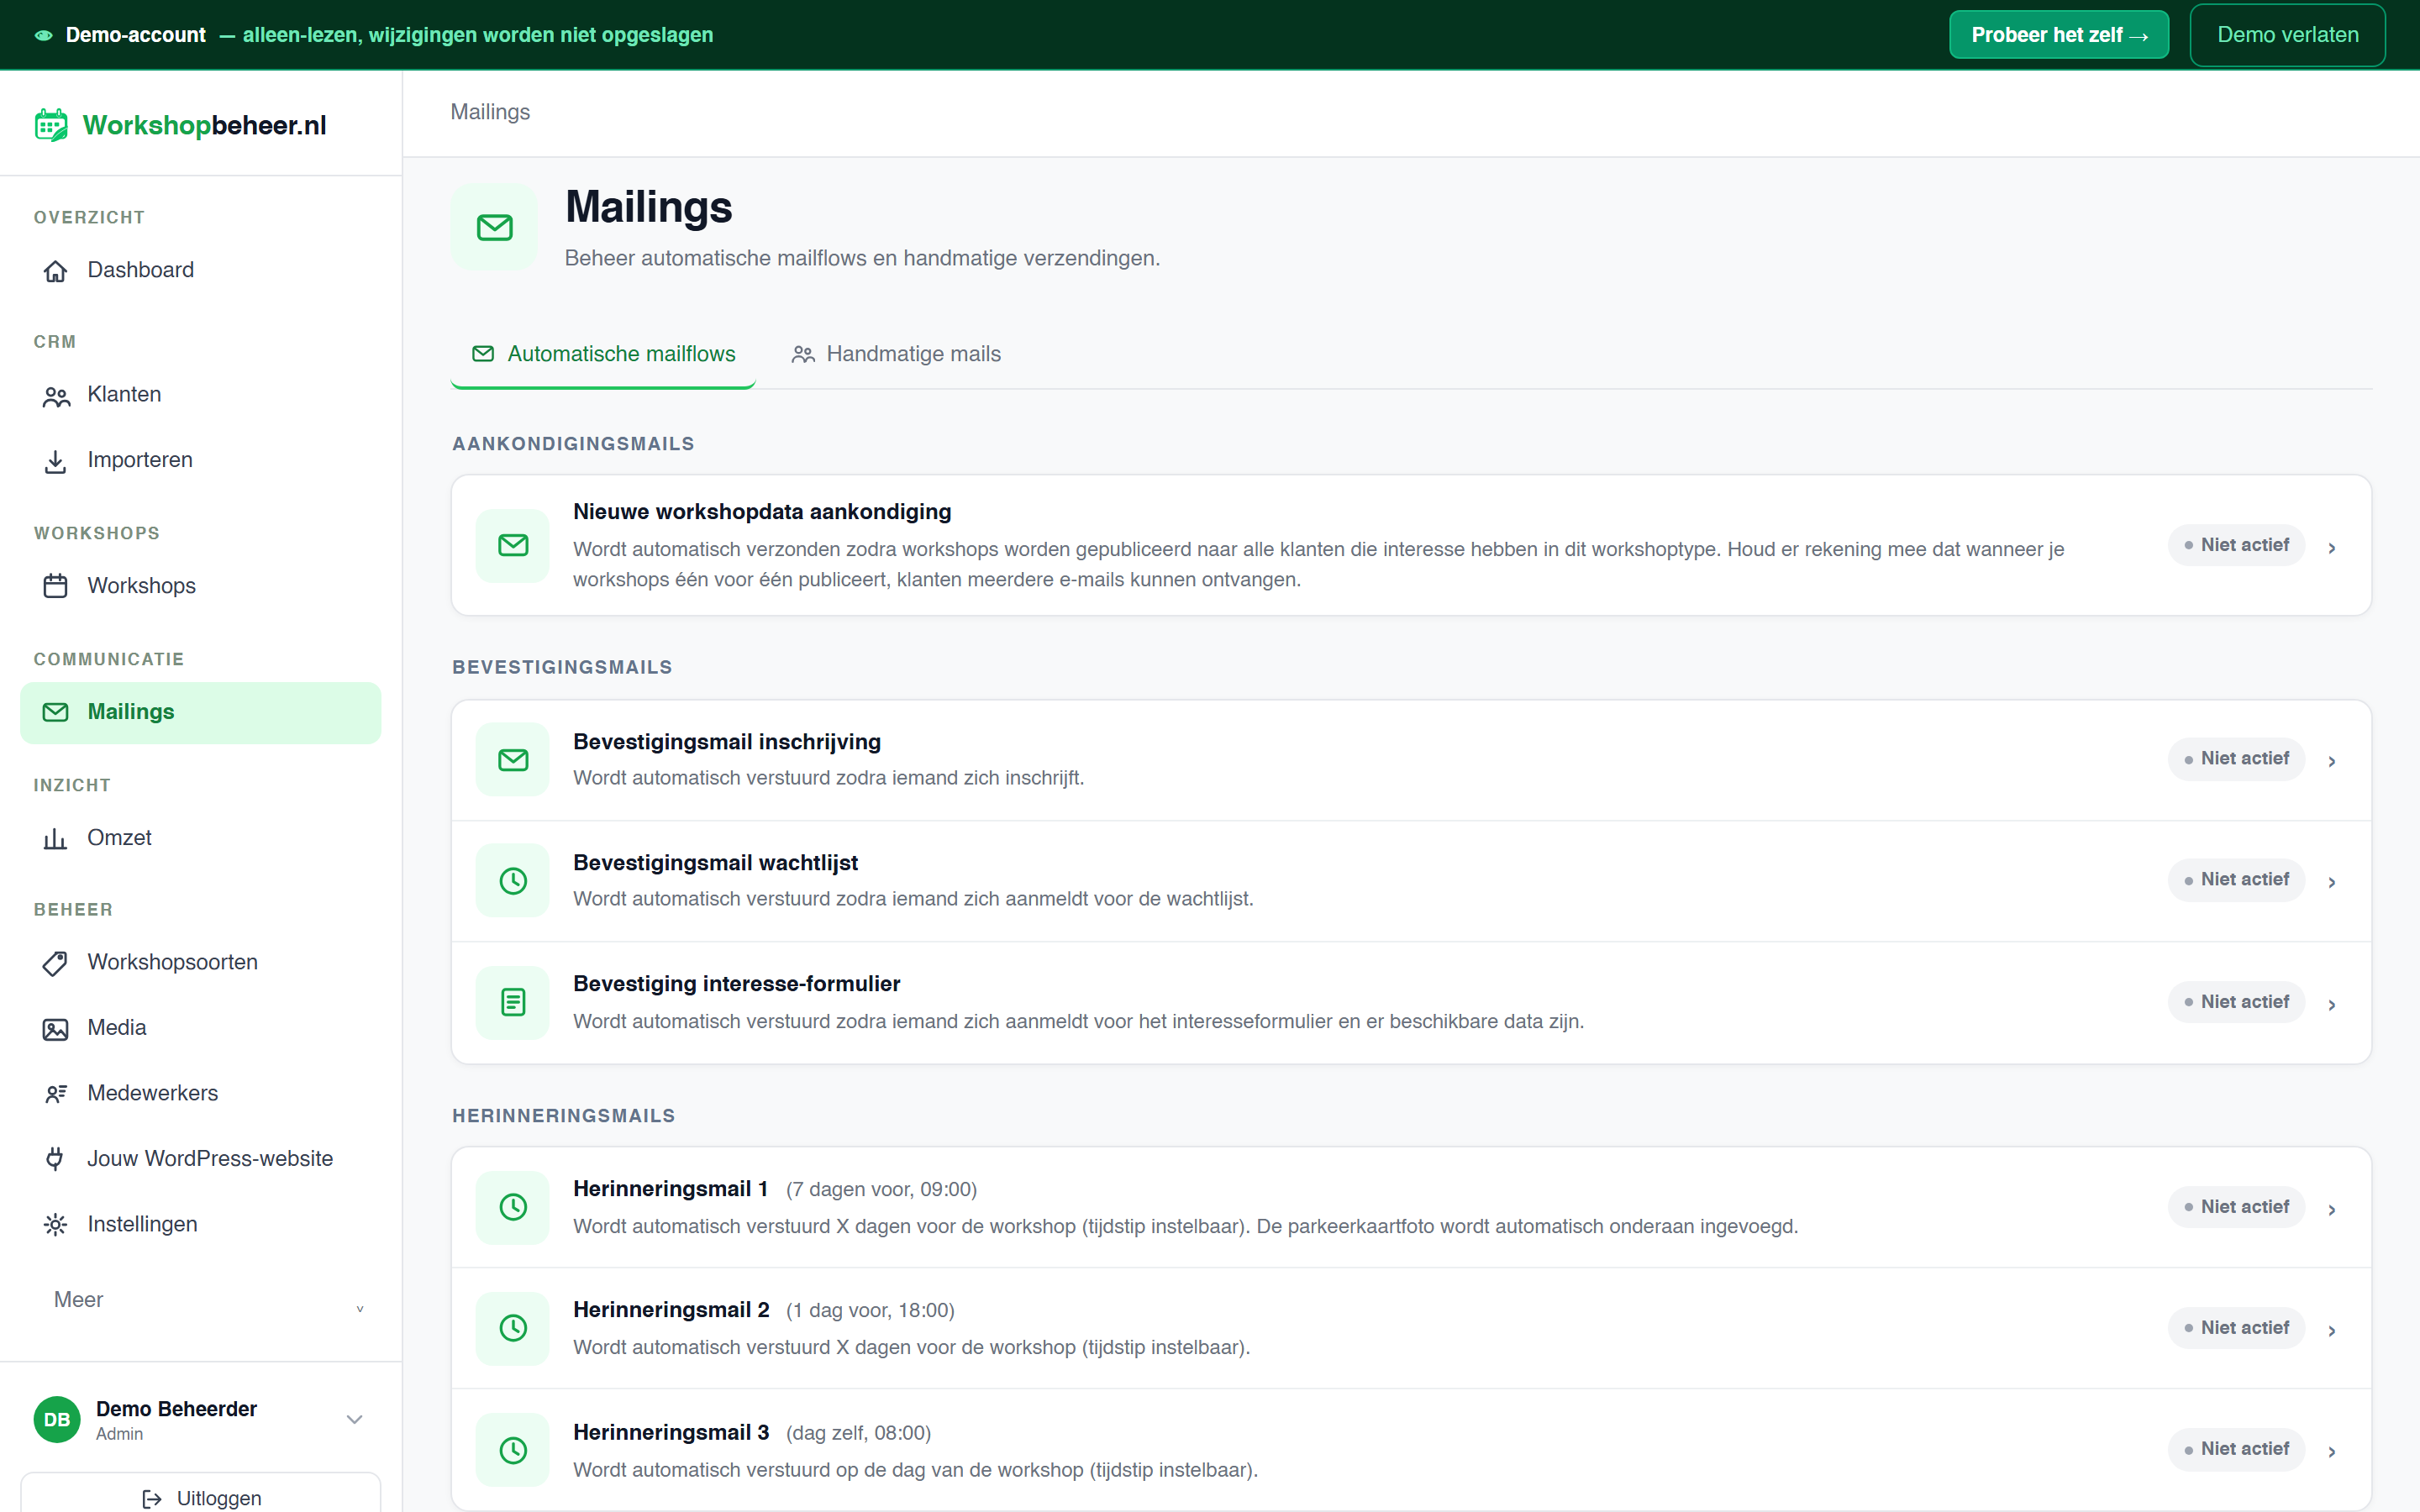Open chevron of Nieuwe workshopdata aankondiging row
Screen dimensions: 2420x1512
pyautogui.click(x=2332, y=548)
